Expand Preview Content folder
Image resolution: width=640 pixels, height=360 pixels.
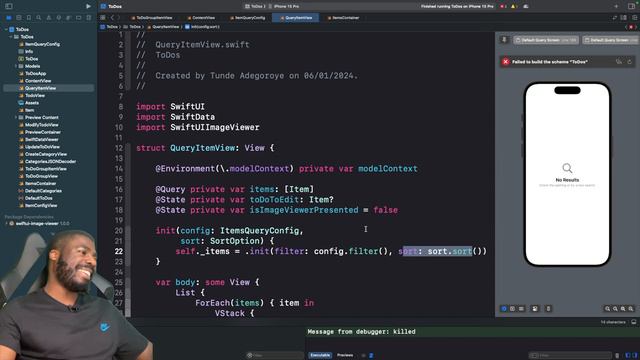click(16, 118)
